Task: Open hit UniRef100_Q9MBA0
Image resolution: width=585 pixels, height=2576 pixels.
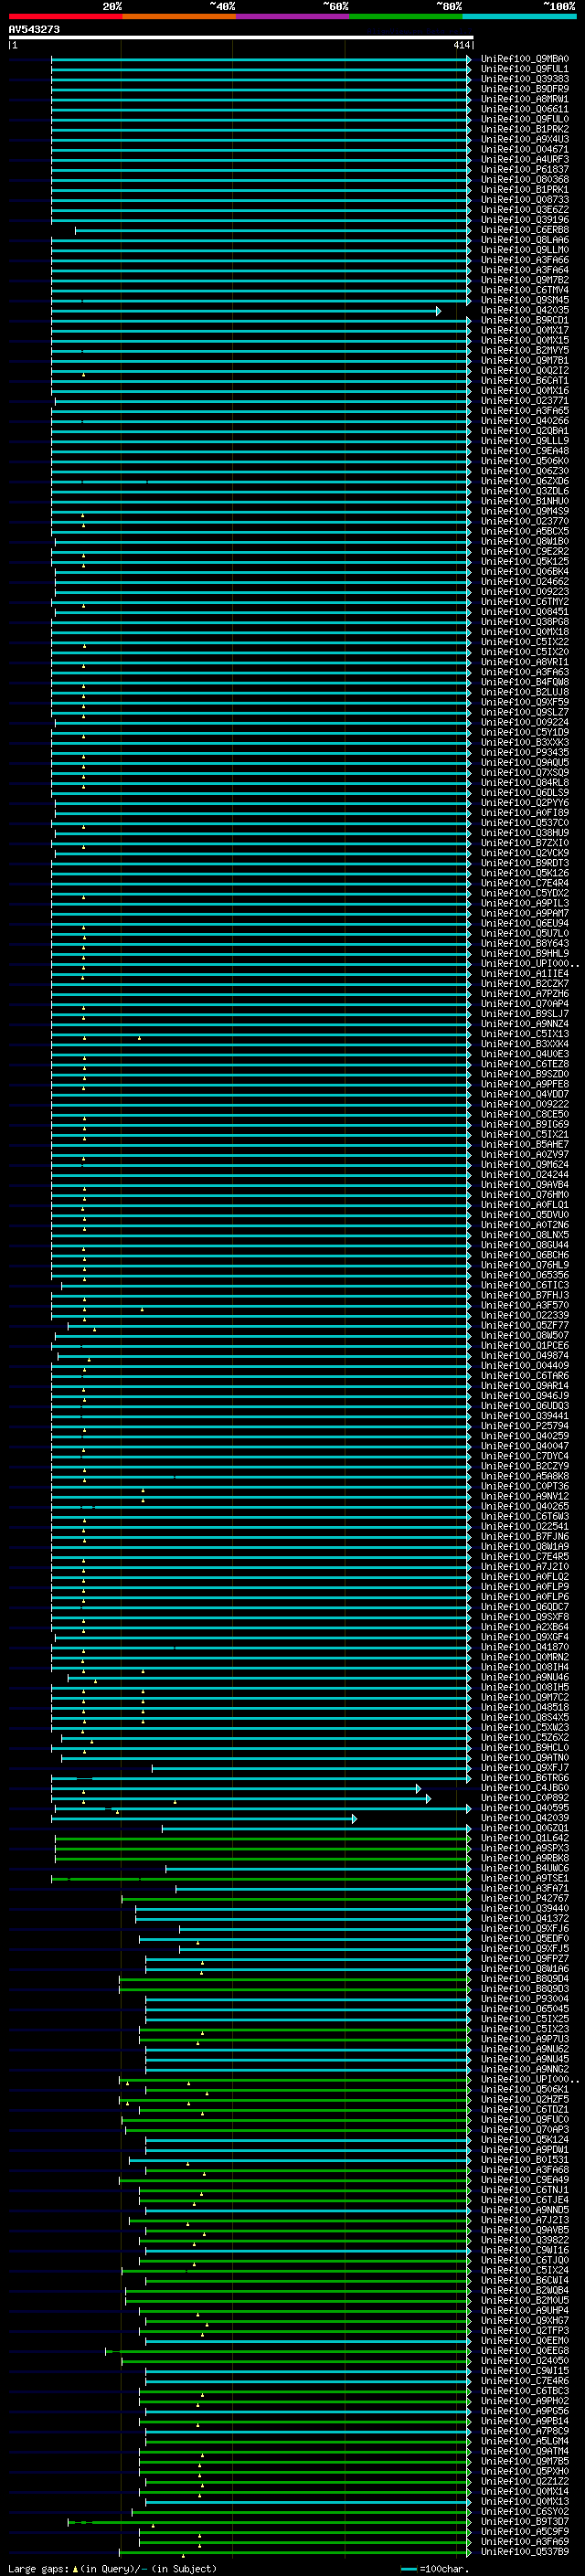Action: click(x=525, y=59)
